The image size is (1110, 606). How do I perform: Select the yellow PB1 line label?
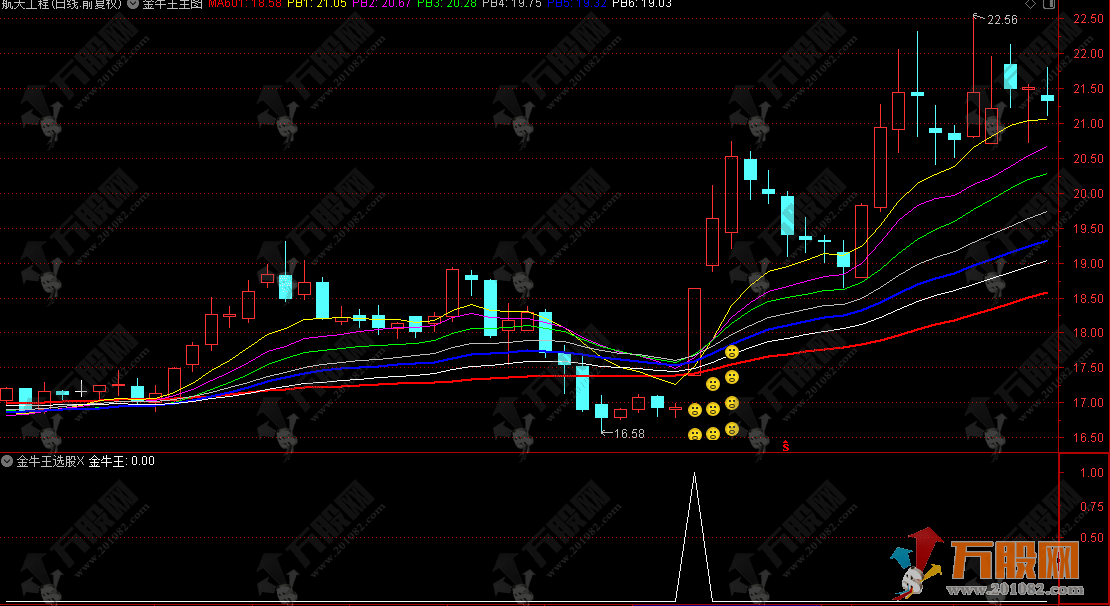tap(316, 5)
